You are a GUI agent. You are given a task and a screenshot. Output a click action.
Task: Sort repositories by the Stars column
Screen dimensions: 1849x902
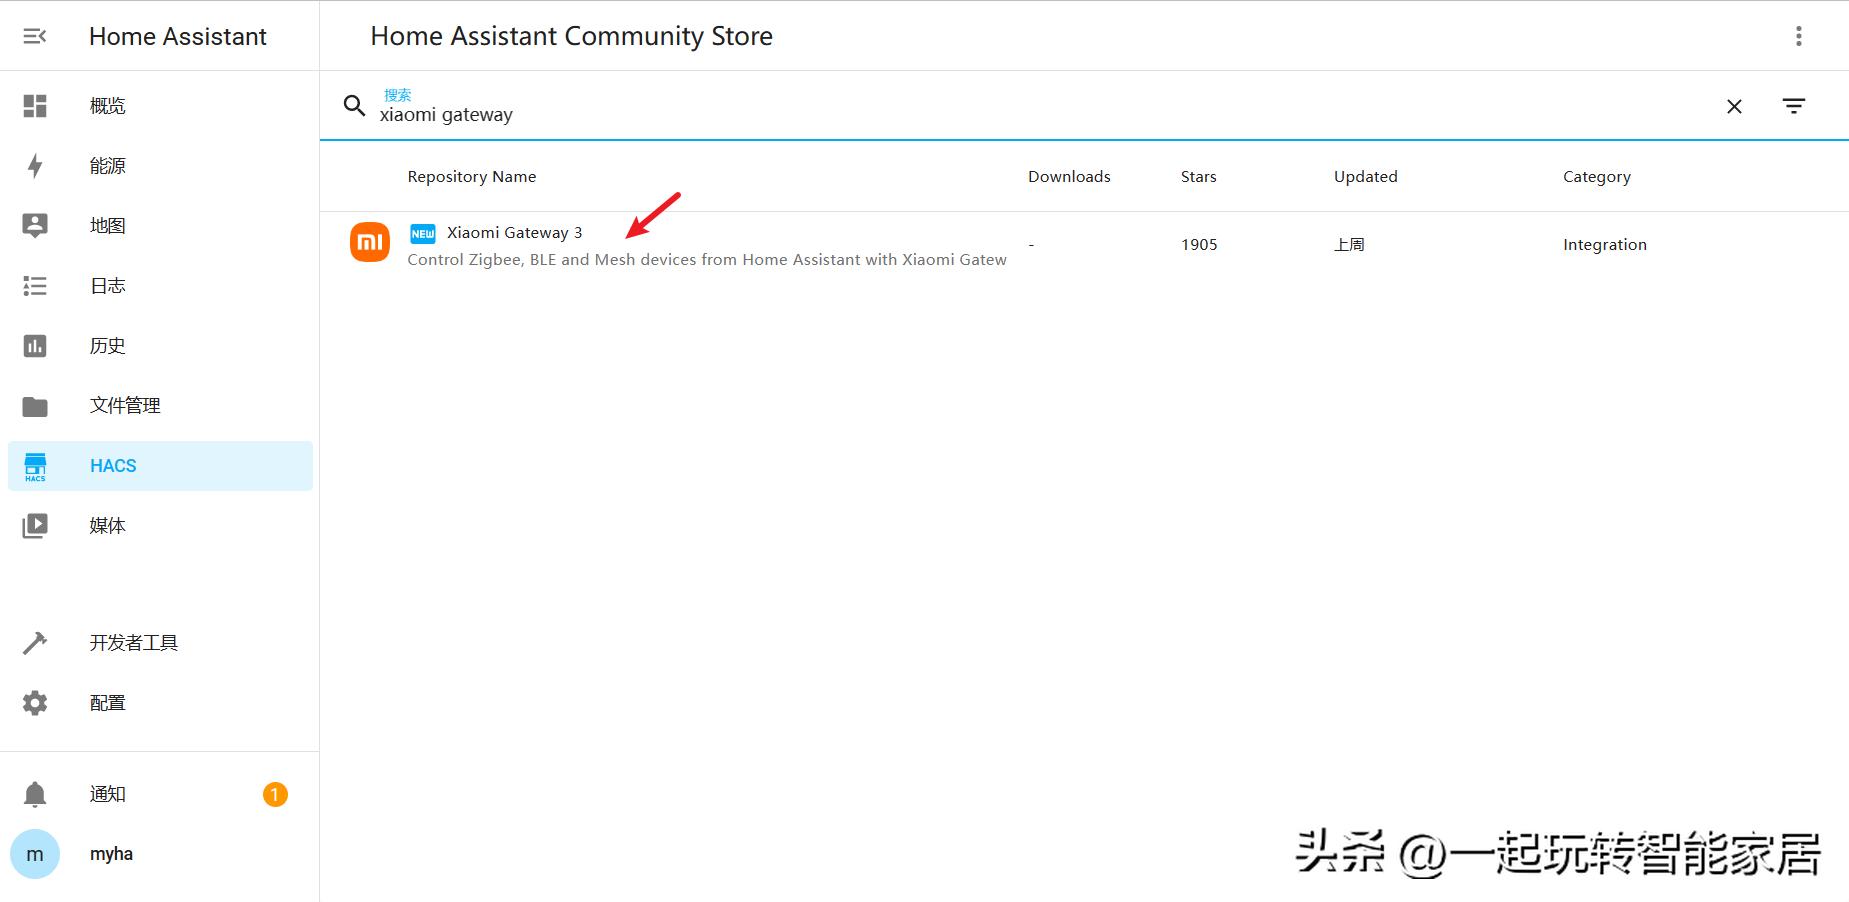click(x=1197, y=176)
